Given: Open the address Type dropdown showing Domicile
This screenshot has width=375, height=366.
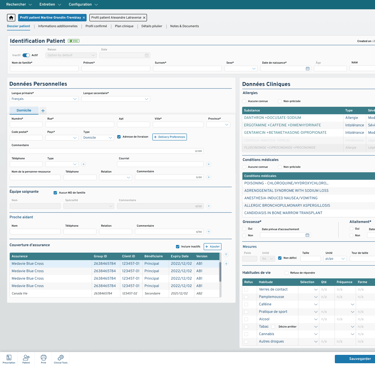Looking at the screenshot, I should 98,138.
